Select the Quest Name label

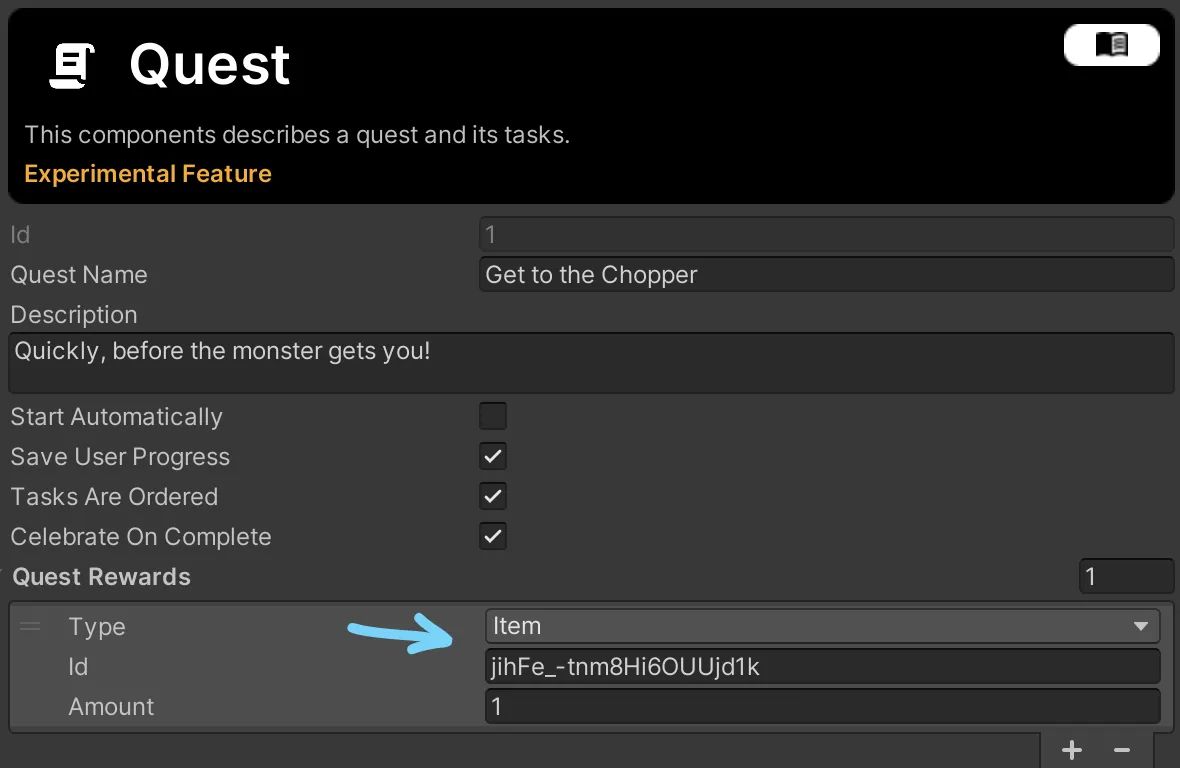click(x=79, y=275)
